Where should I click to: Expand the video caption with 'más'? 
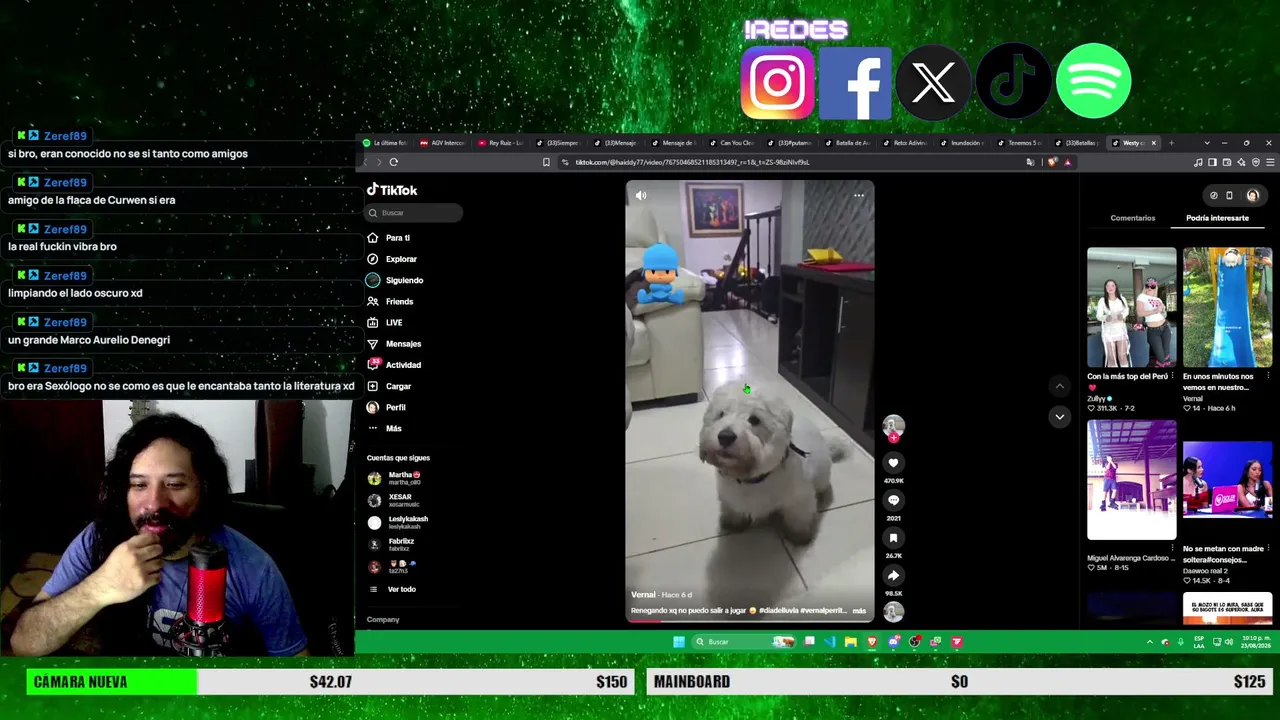859,611
